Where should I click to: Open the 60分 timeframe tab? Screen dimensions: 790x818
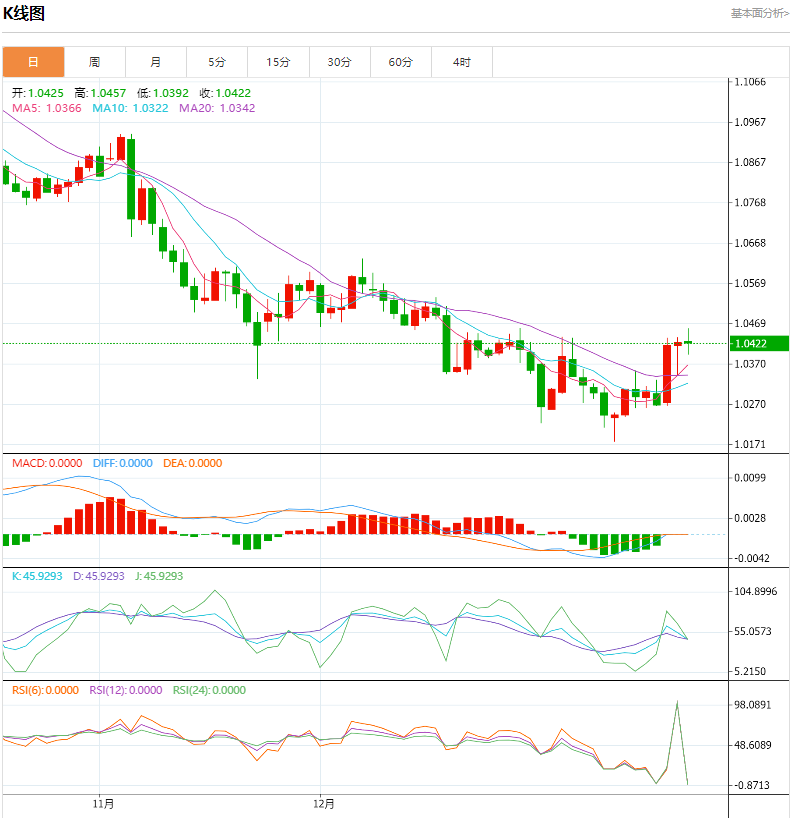tap(401, 62)
